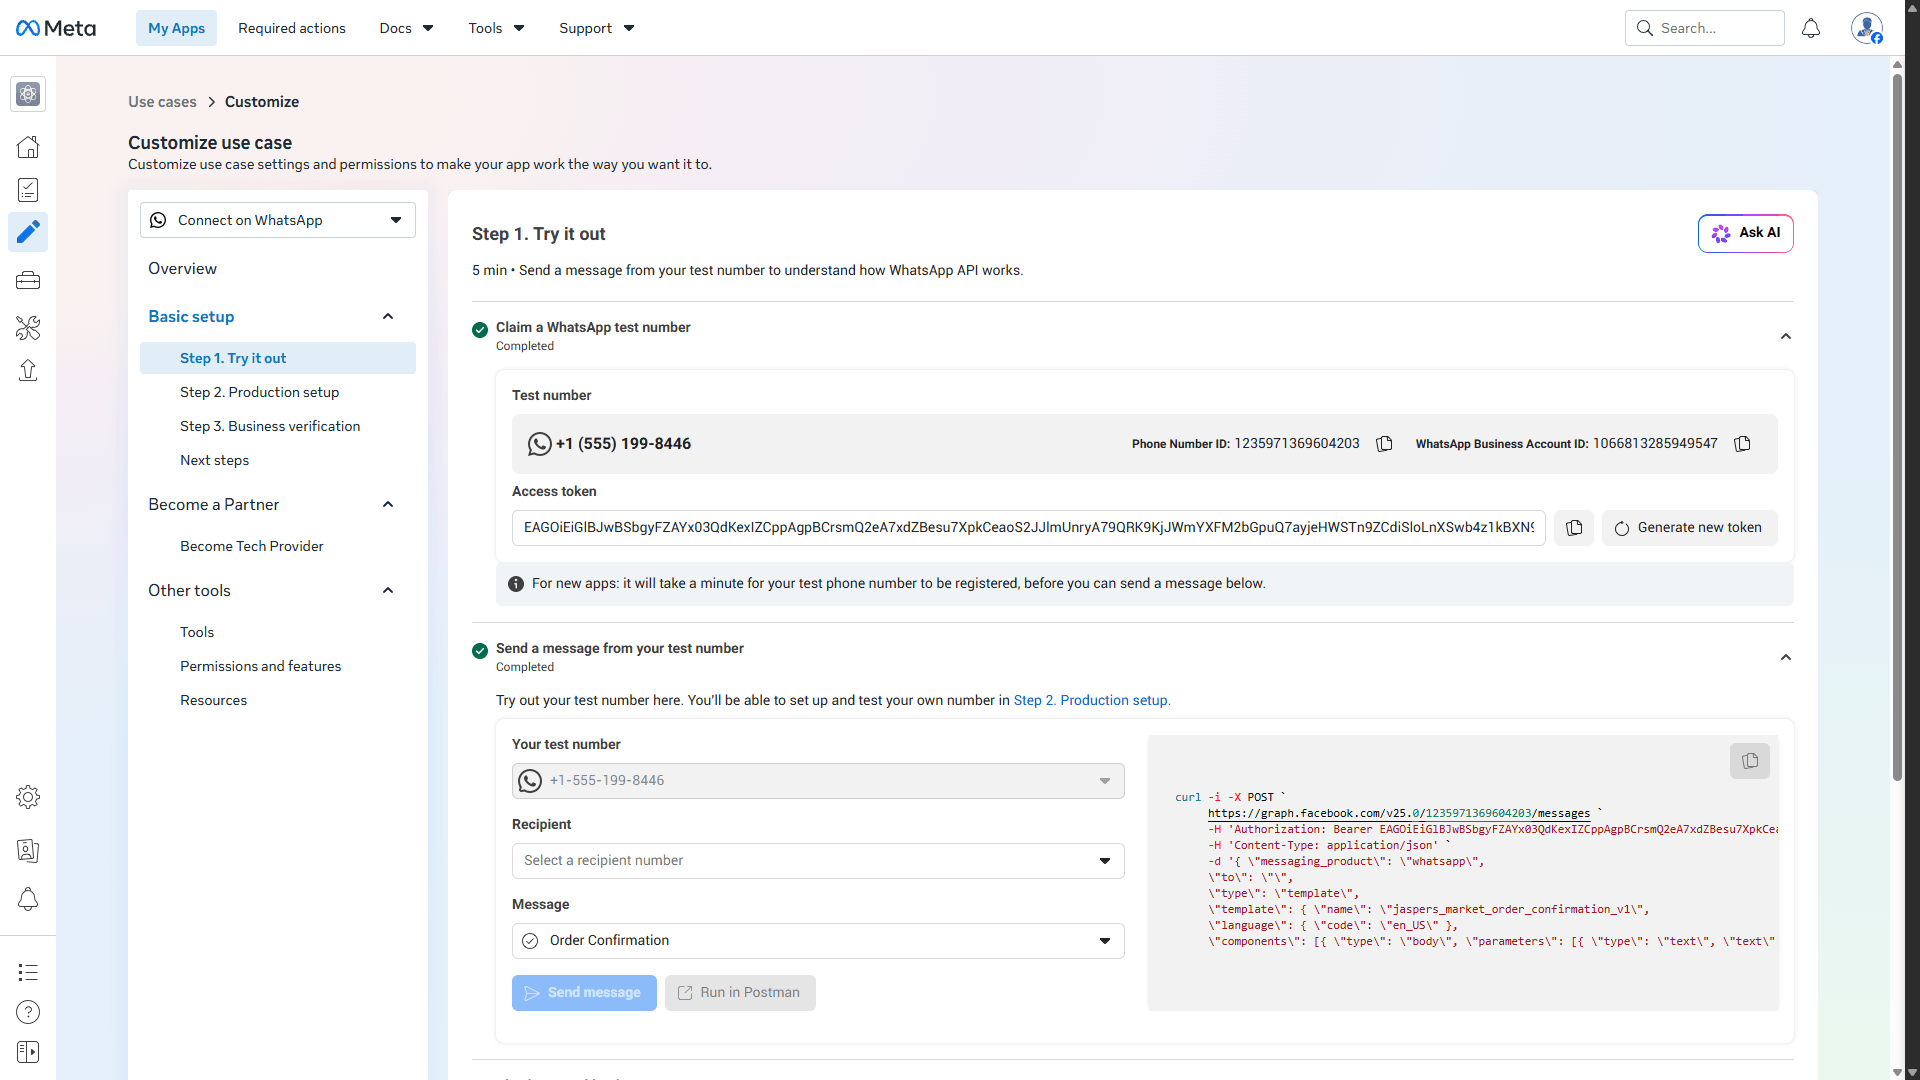
Task: Switch to My Apps tab
Action: [176, 28]
